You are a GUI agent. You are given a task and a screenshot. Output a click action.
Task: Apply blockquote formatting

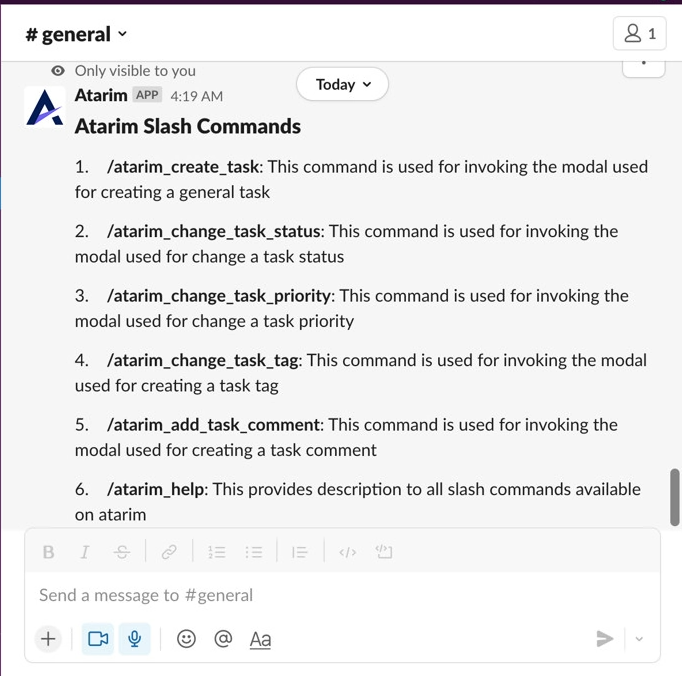[x=299, y=552]
